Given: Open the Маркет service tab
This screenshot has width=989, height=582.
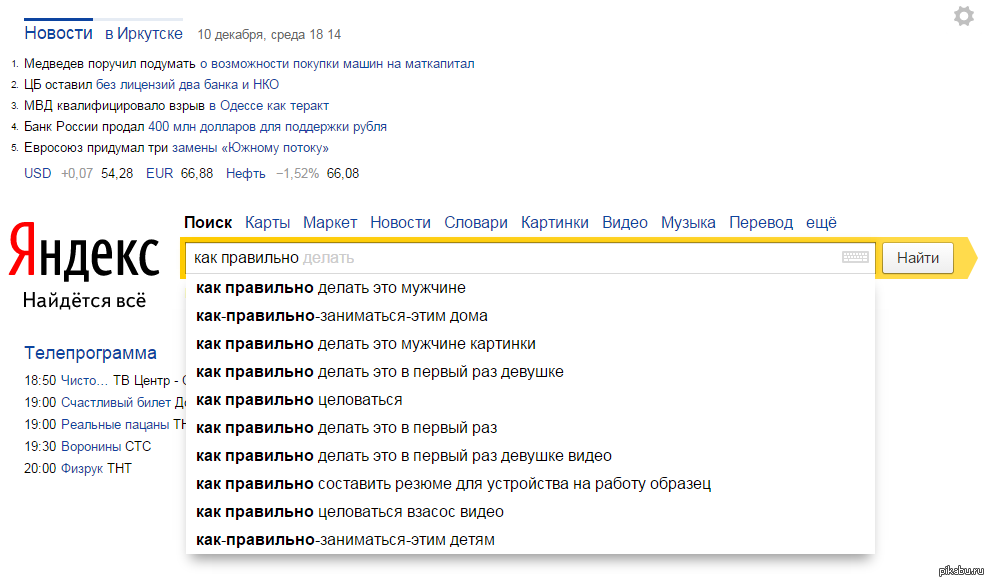Looking at the screenshot, I should (x=330, y=223).
